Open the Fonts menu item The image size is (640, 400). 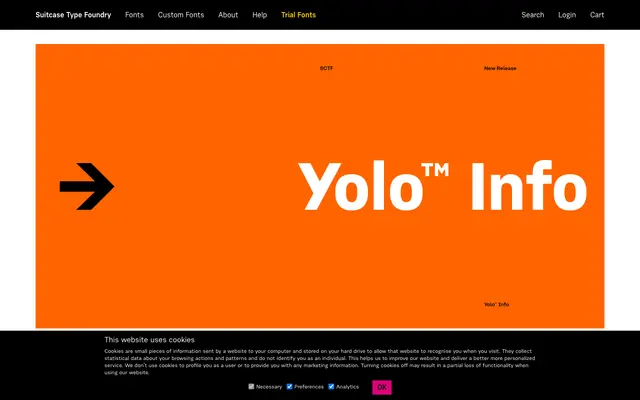[x=134, y=15]
